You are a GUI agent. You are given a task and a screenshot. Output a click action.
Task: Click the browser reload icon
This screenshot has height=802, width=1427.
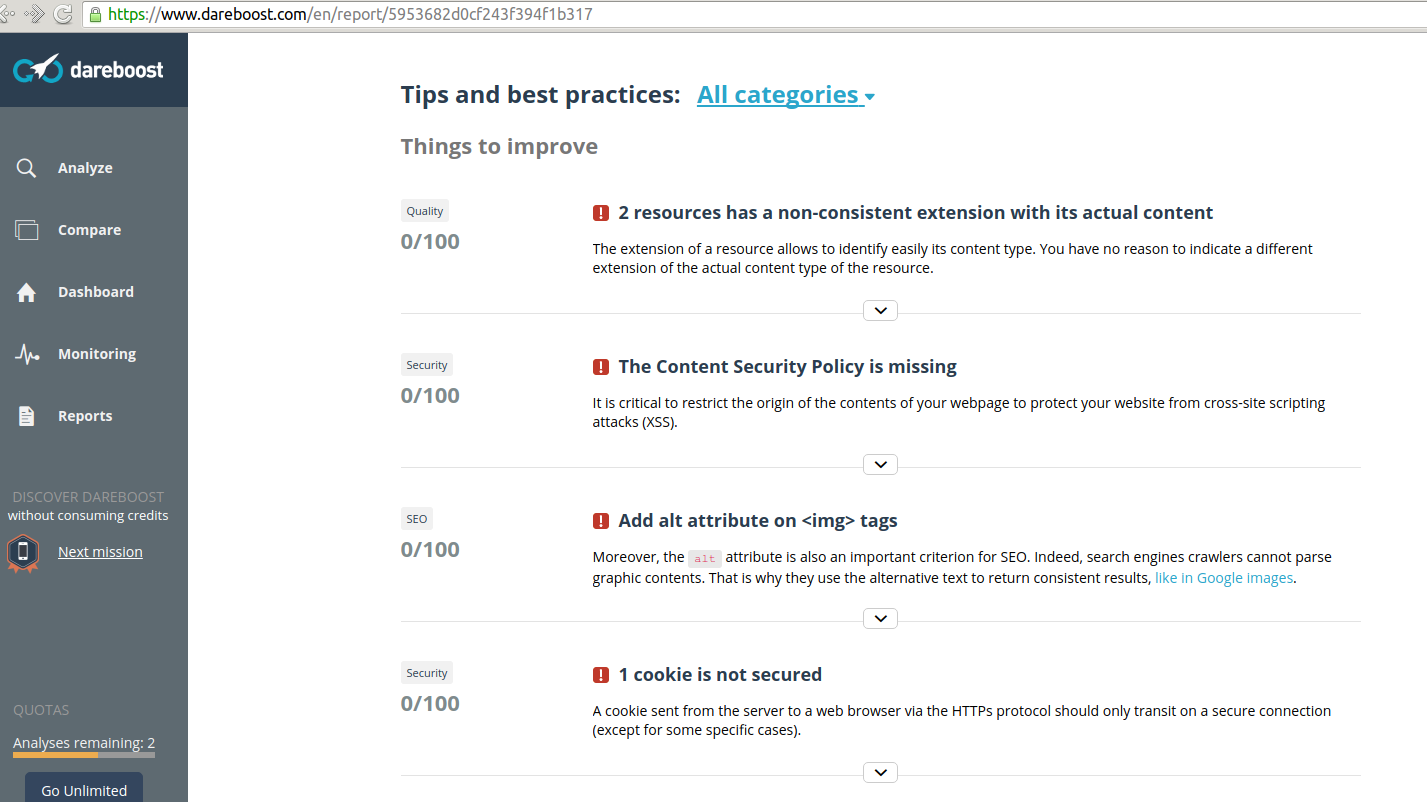(62, 14)
